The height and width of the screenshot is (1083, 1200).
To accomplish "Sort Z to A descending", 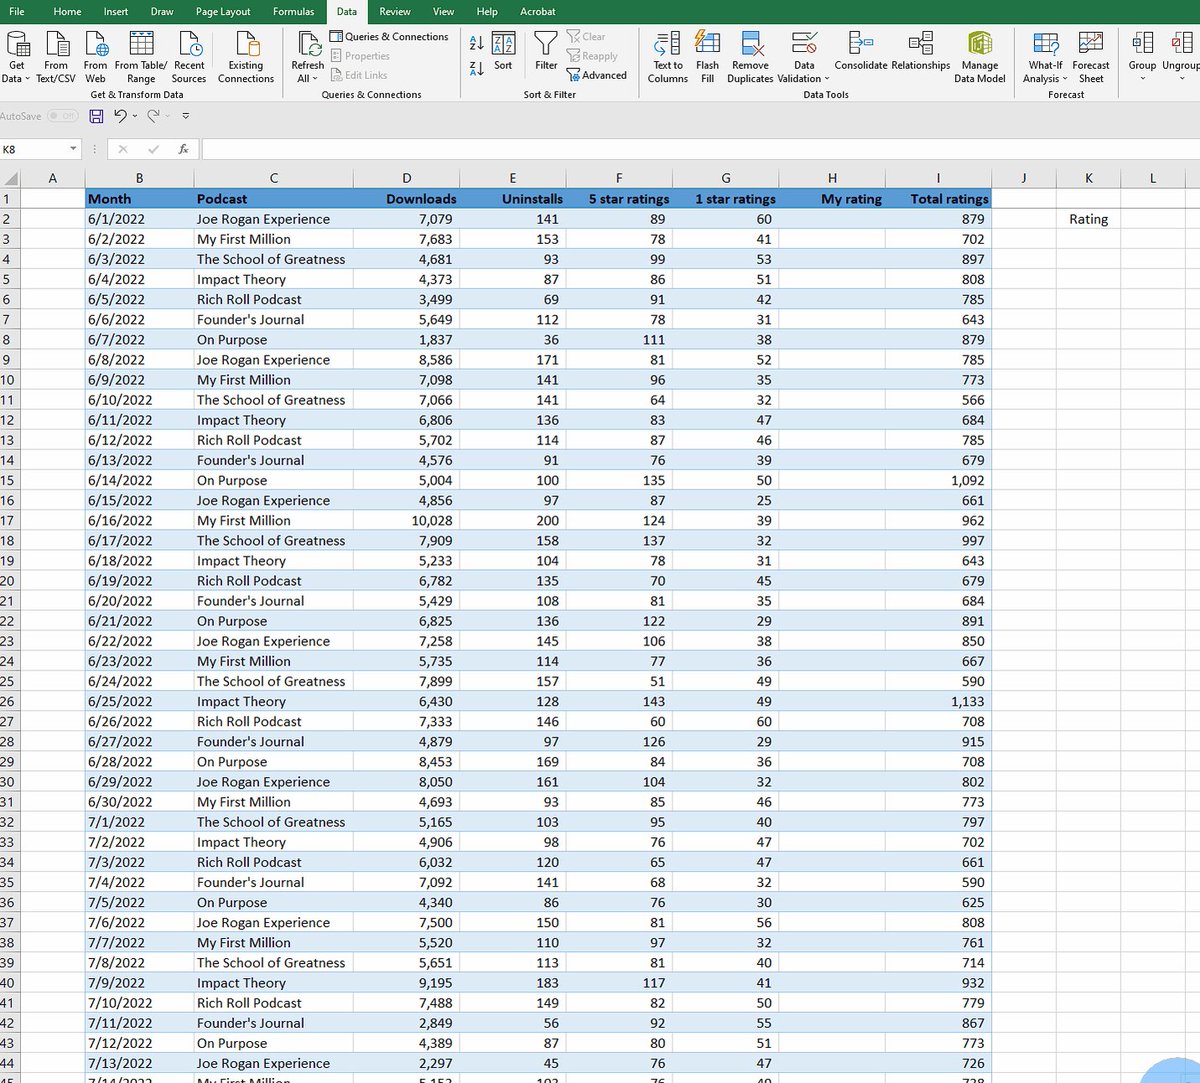I will point(476,67).
